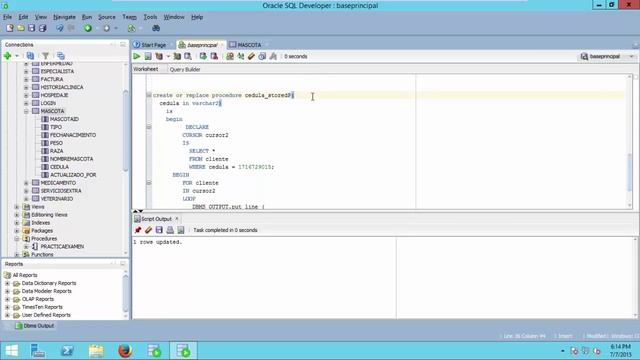
Task: Select the FECHANACIMIENTO column
Action: 73,135
